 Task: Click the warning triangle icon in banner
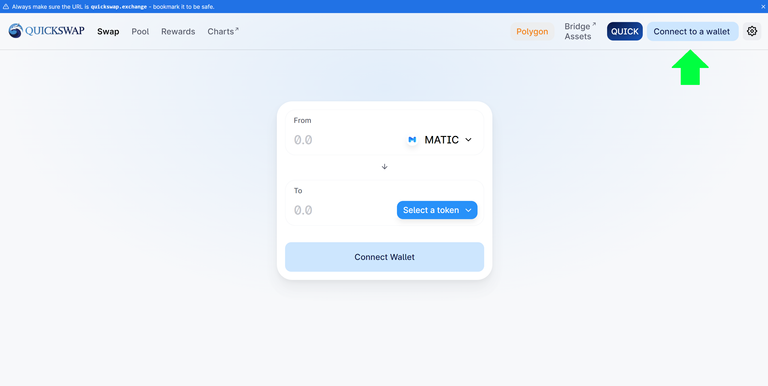6,7
